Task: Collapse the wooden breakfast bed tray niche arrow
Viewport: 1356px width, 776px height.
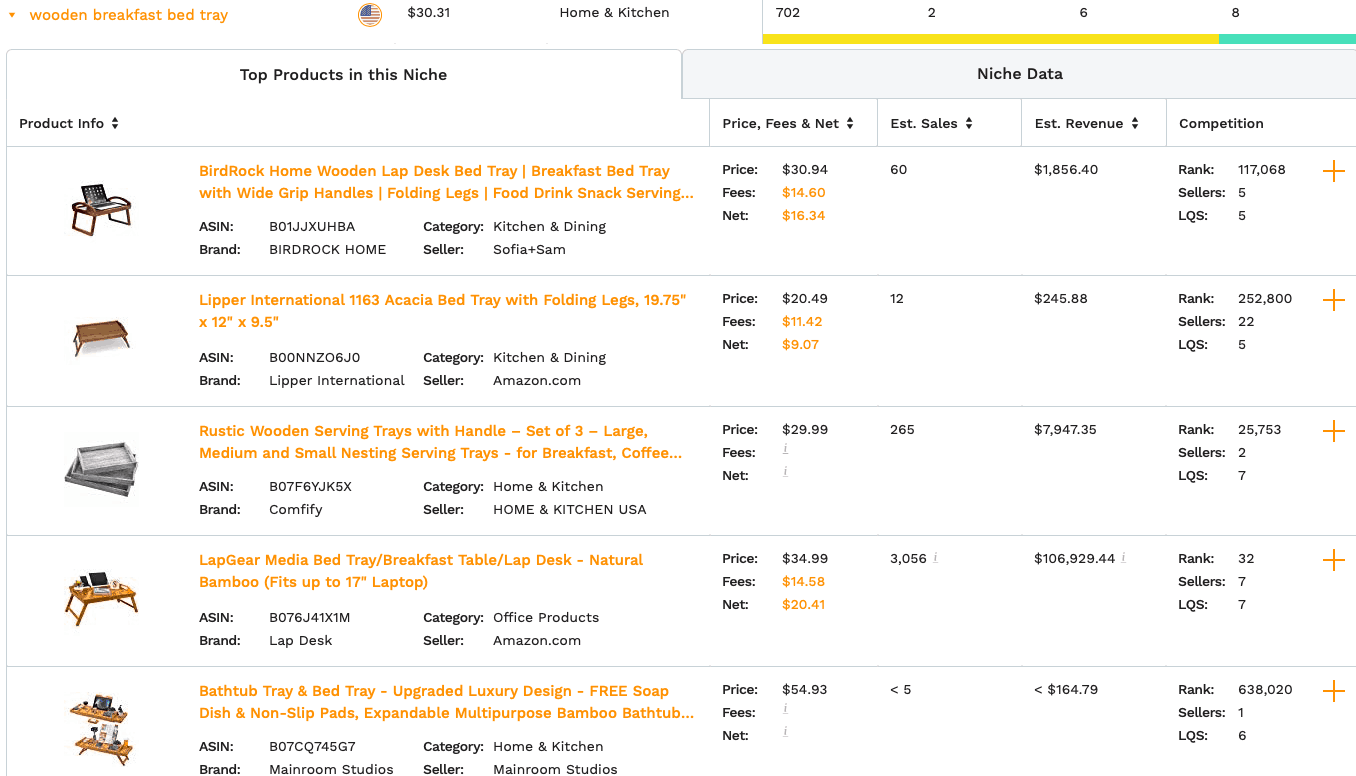Action: click(x=12, y=15)
